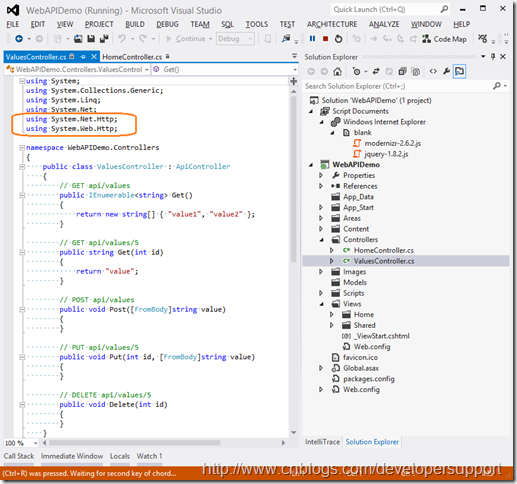Open the DEBUG menu
The width and height of the screenshot is (517, 484).
pyautogui.click(x=167, y=24)
